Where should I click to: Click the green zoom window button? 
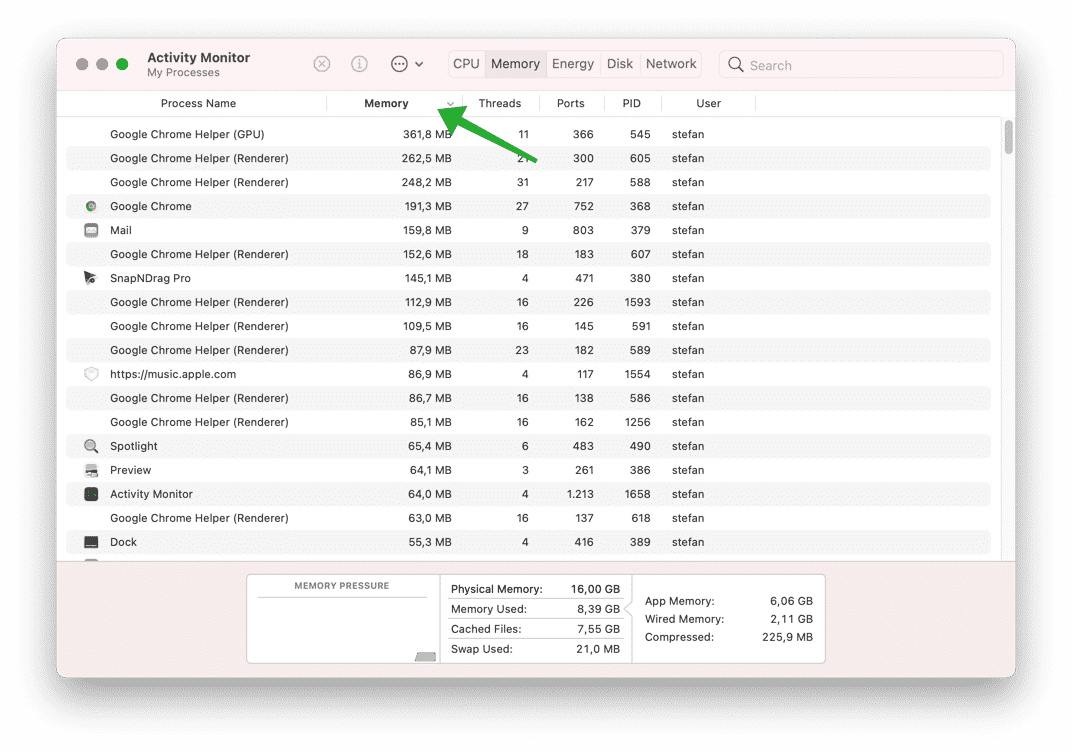pyautogui.click(x=122, y=64)
